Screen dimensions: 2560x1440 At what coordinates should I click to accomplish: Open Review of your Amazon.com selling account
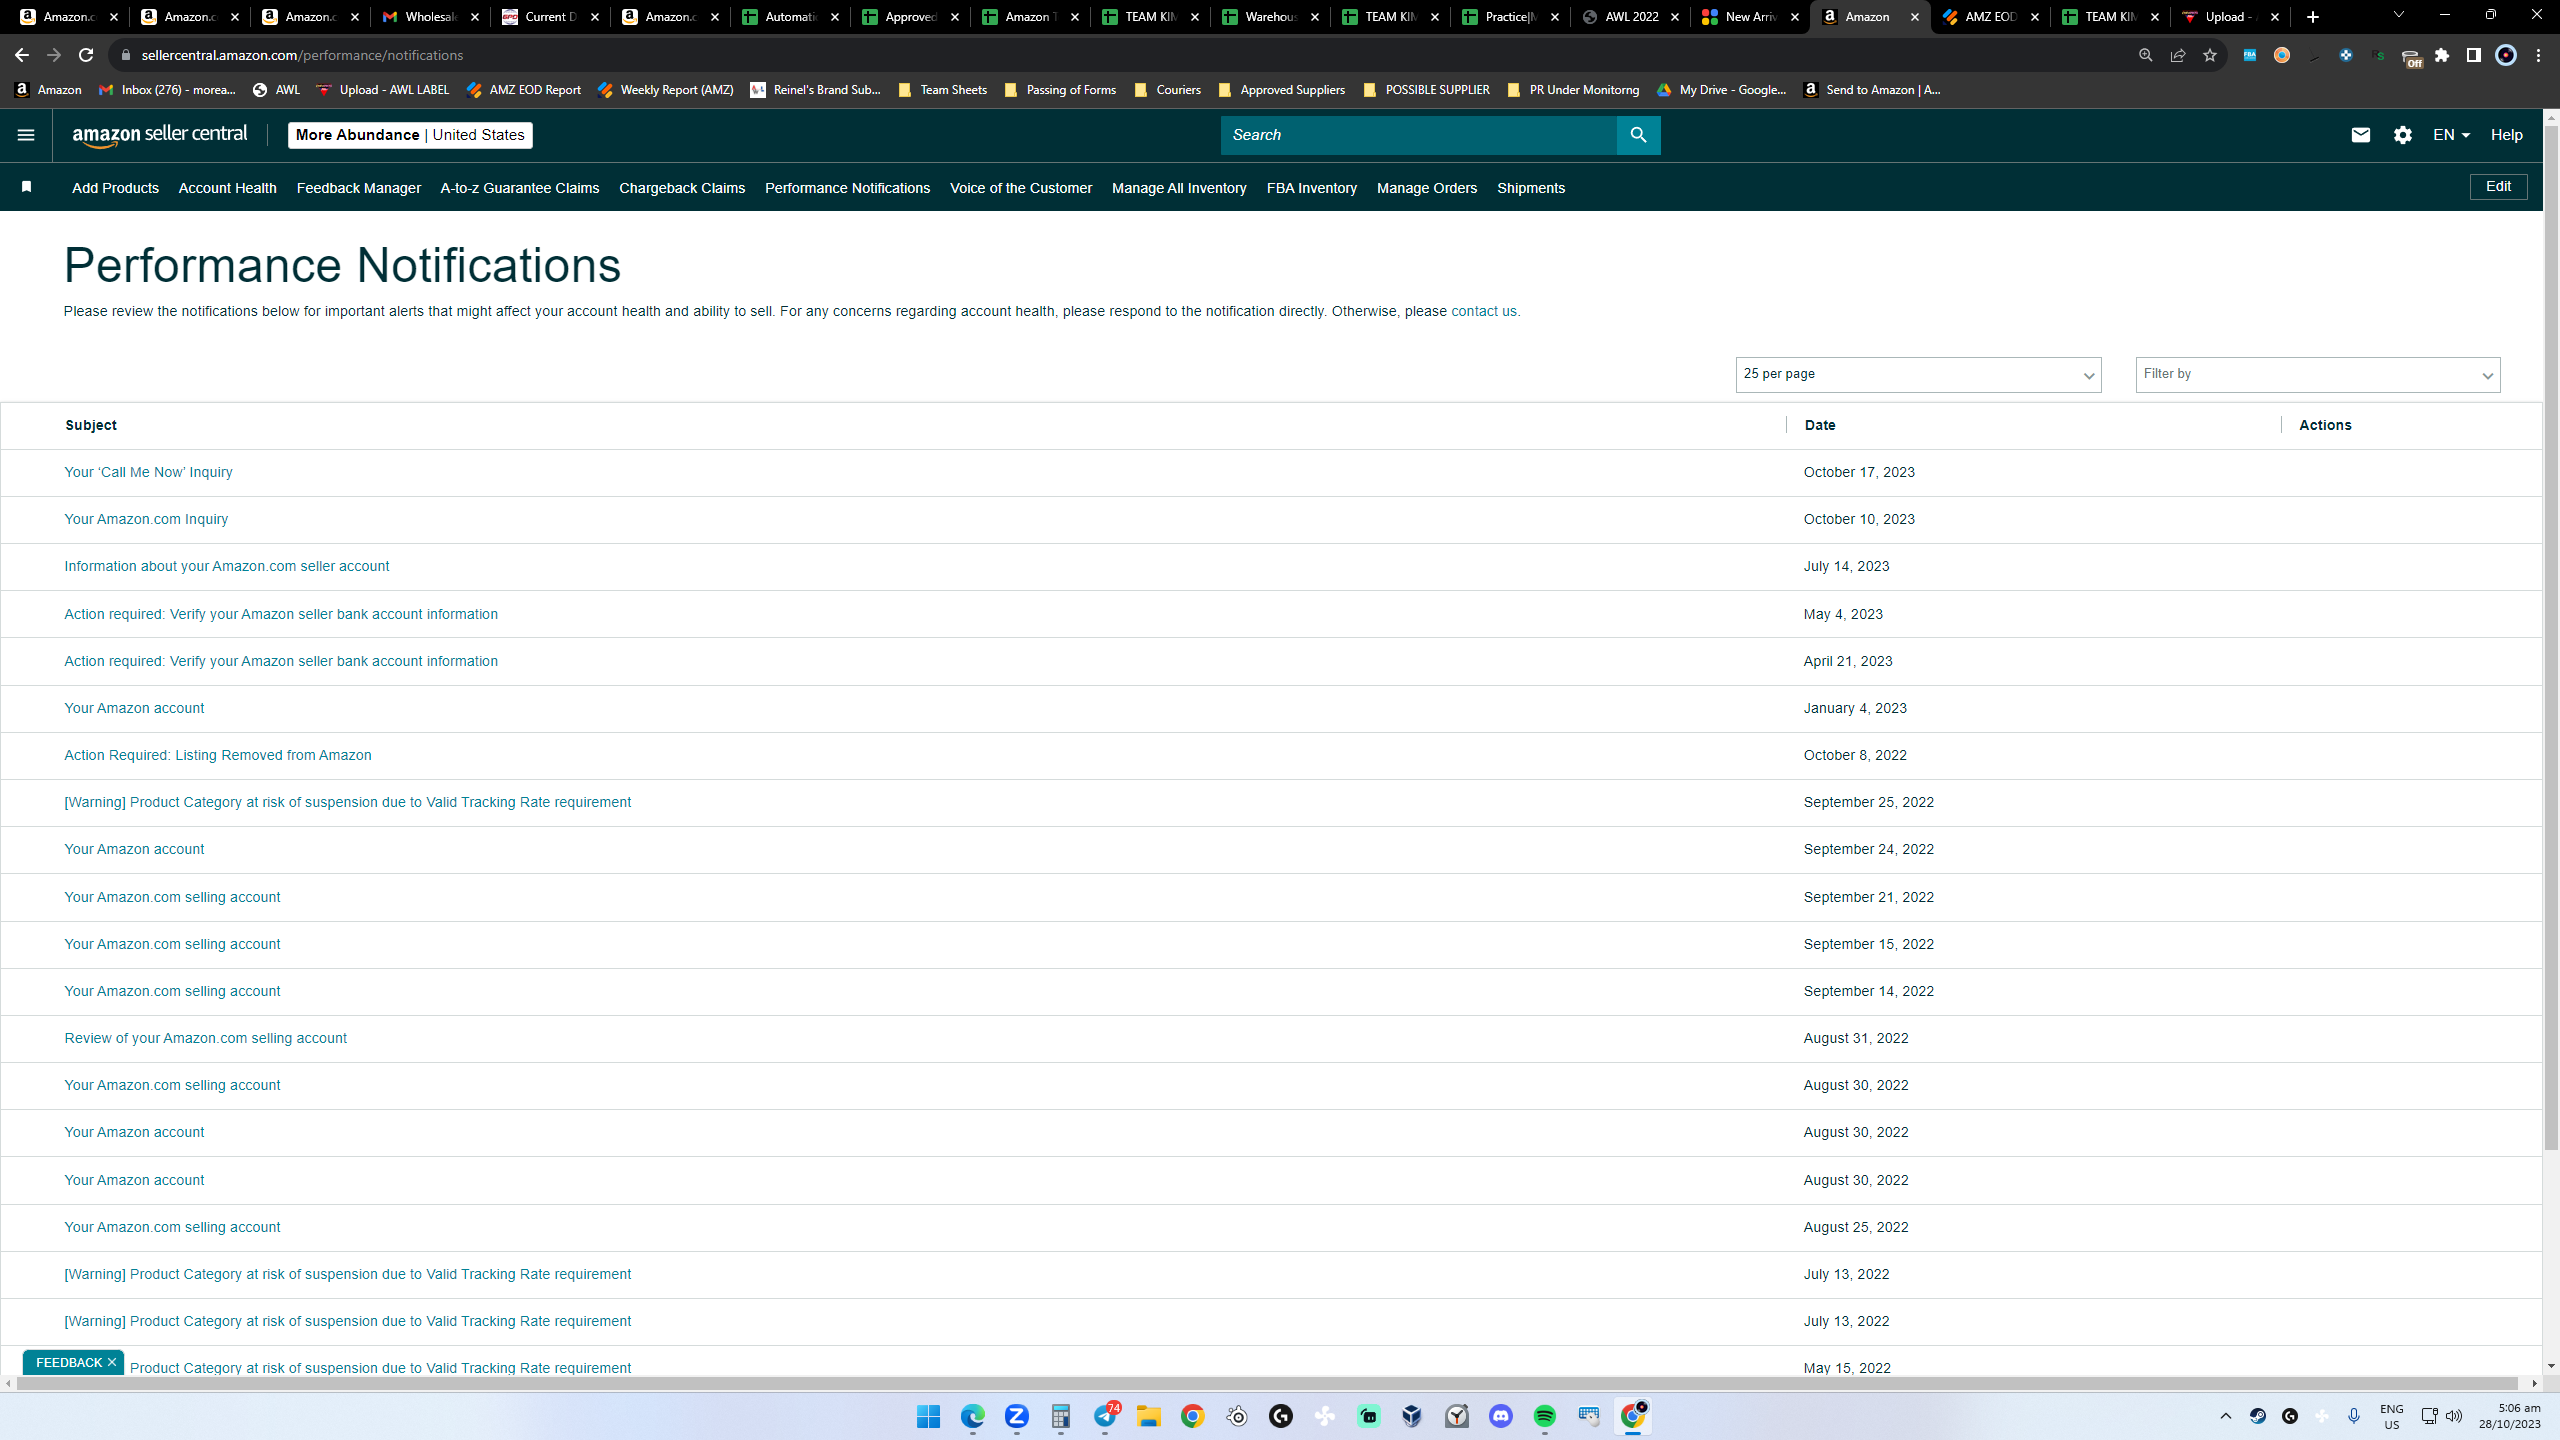[x=206, y=1038]
